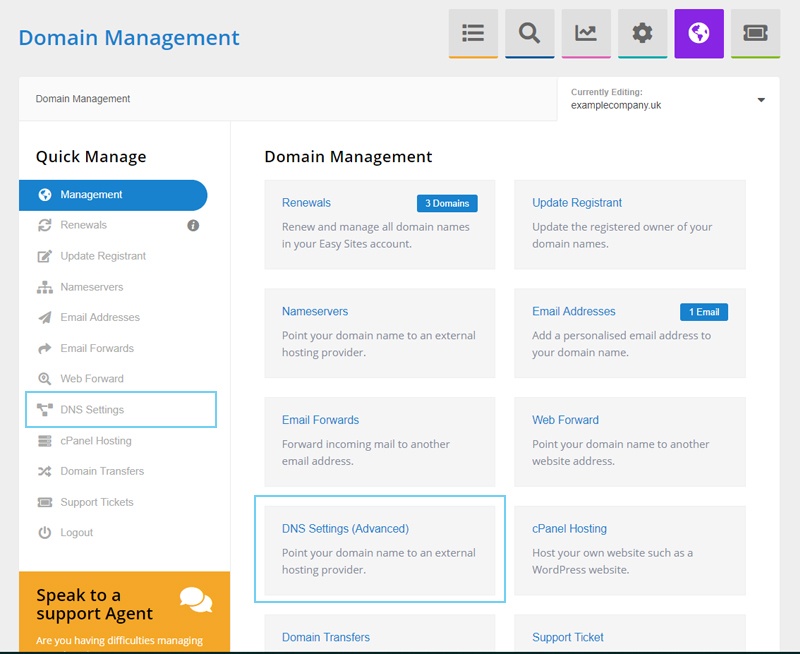Open Domain Transfers in the sidebar
This screenshot has width=800, height=654.
[102, 471]
